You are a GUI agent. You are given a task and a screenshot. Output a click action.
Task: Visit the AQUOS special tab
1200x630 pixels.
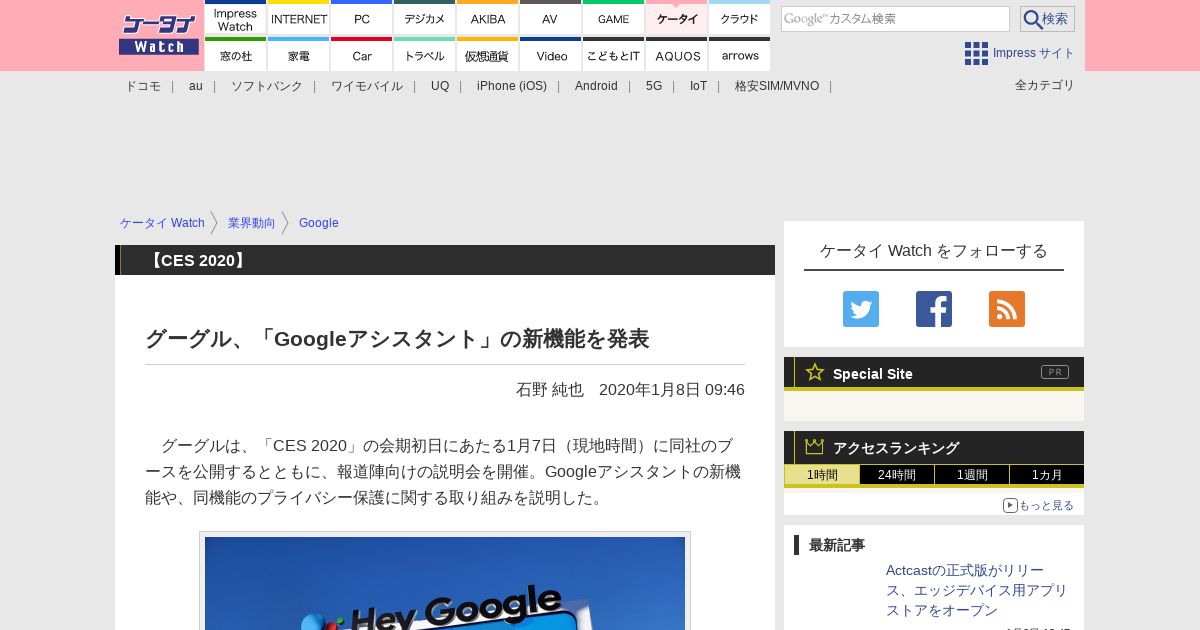coord(677,55)
